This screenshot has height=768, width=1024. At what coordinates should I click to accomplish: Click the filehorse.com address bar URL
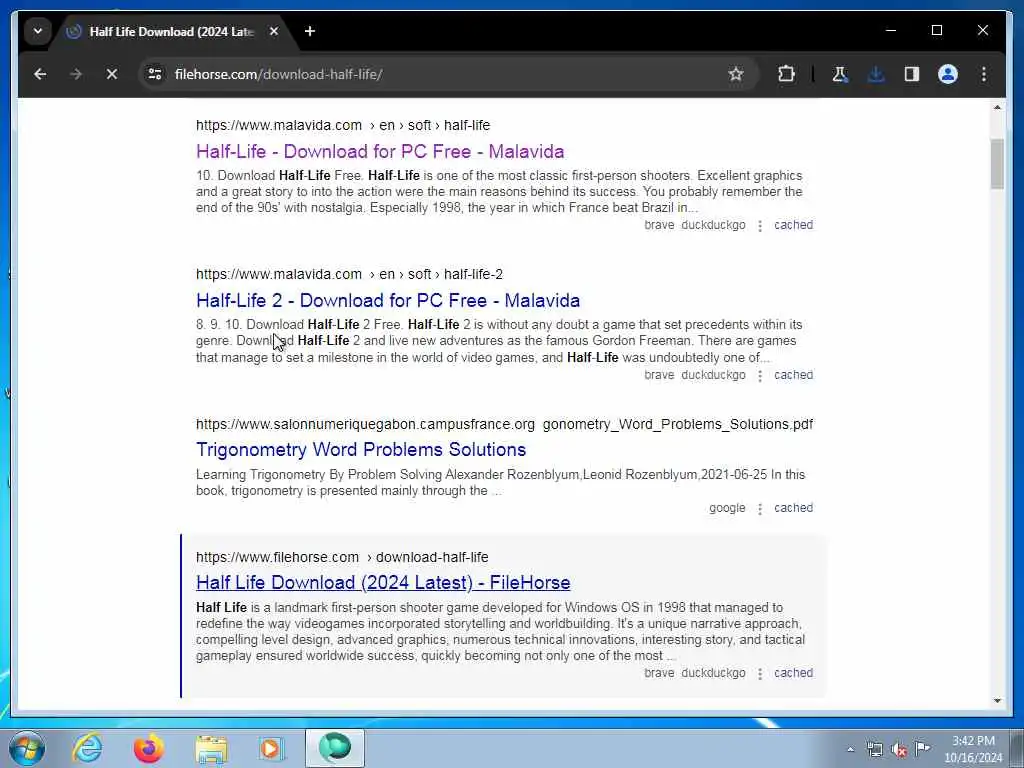click(x=278, y=74)
